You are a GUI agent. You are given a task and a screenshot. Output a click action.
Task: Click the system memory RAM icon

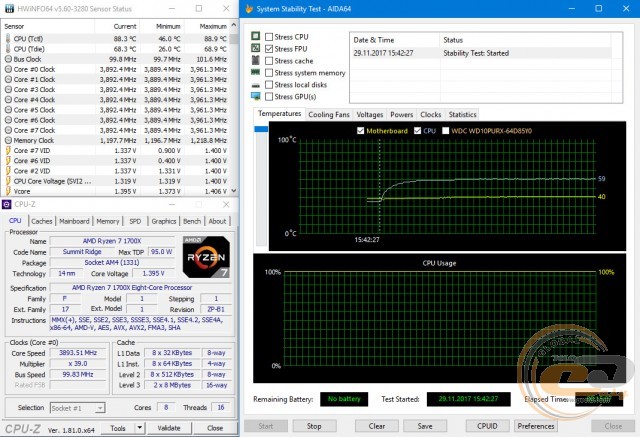(256, 72)
